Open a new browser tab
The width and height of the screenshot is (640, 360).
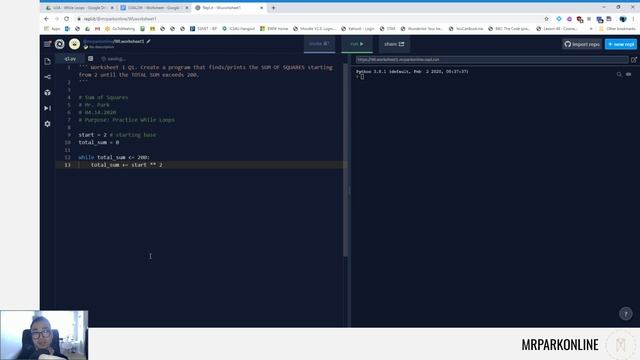click(273, 8)
